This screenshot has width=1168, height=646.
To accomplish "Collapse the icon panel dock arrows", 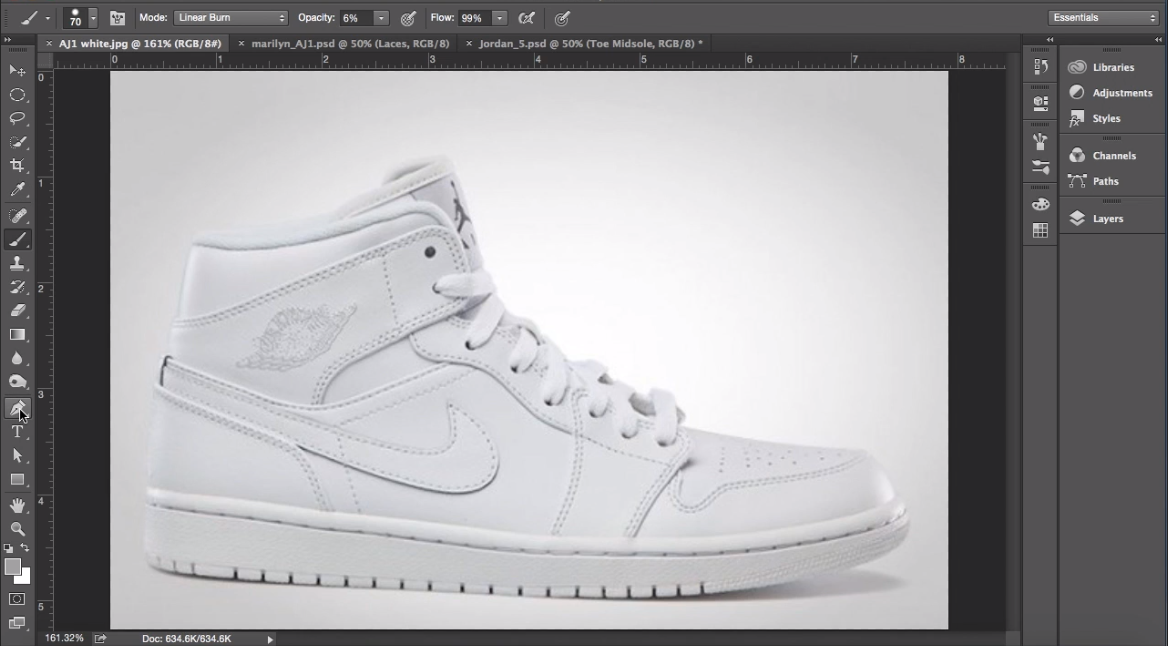I will 1050,39.
